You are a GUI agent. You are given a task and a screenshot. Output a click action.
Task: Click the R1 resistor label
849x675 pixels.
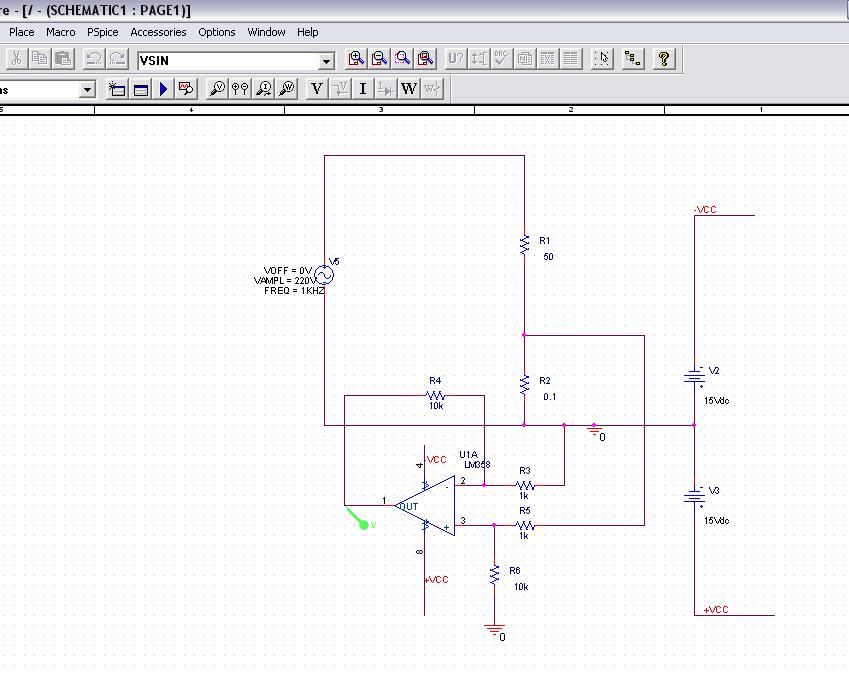[545, 240]
